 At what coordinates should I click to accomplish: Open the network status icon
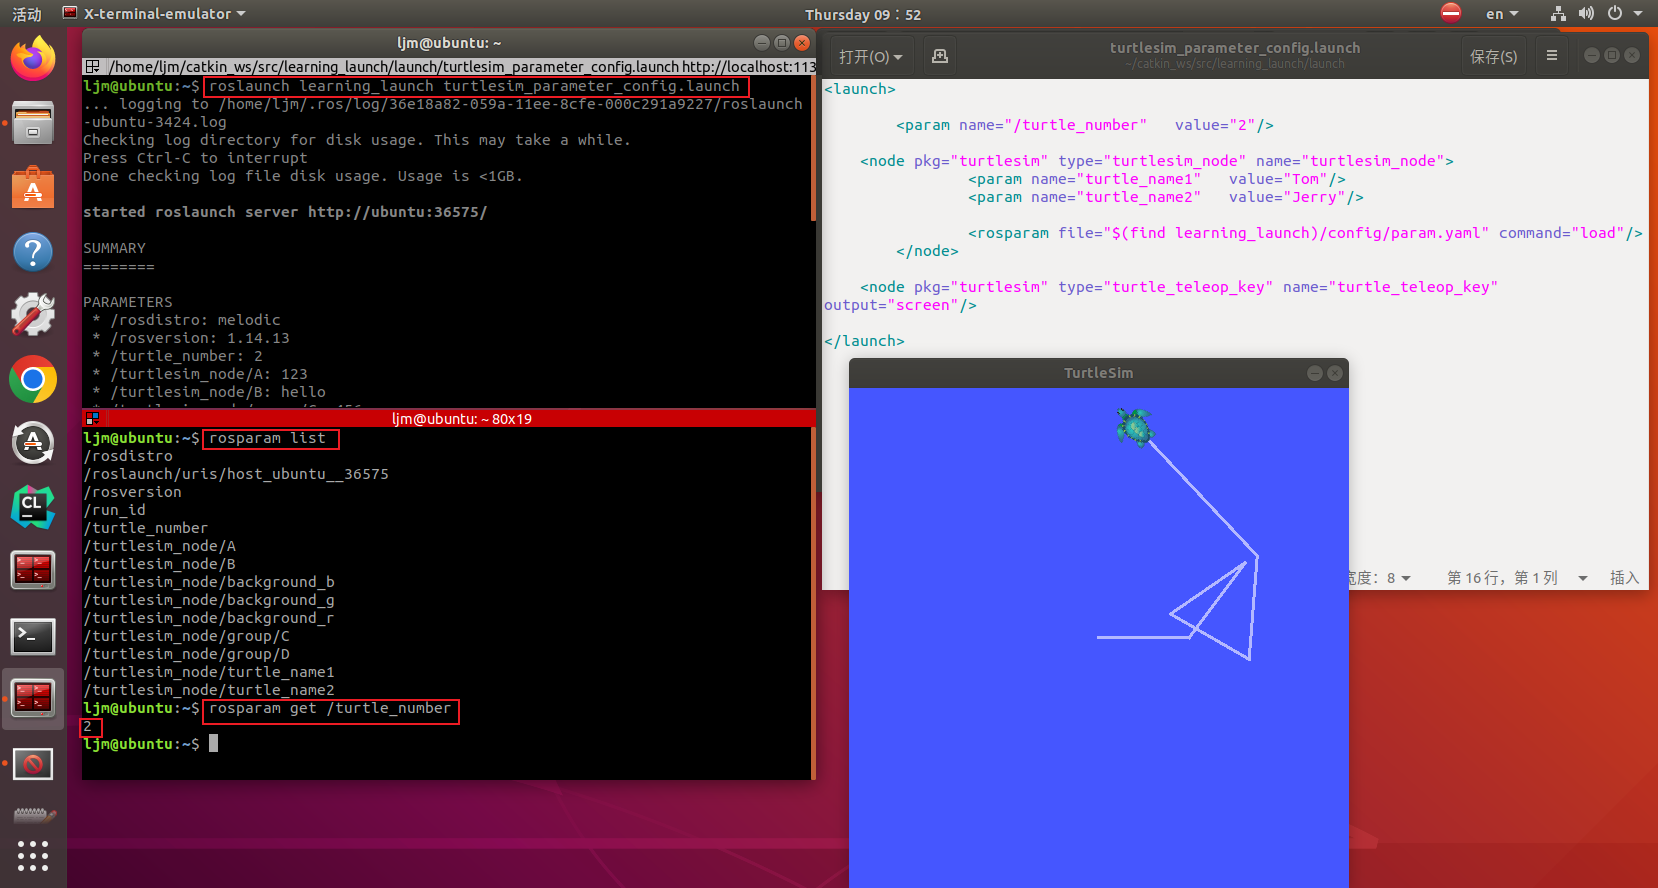1558,14
